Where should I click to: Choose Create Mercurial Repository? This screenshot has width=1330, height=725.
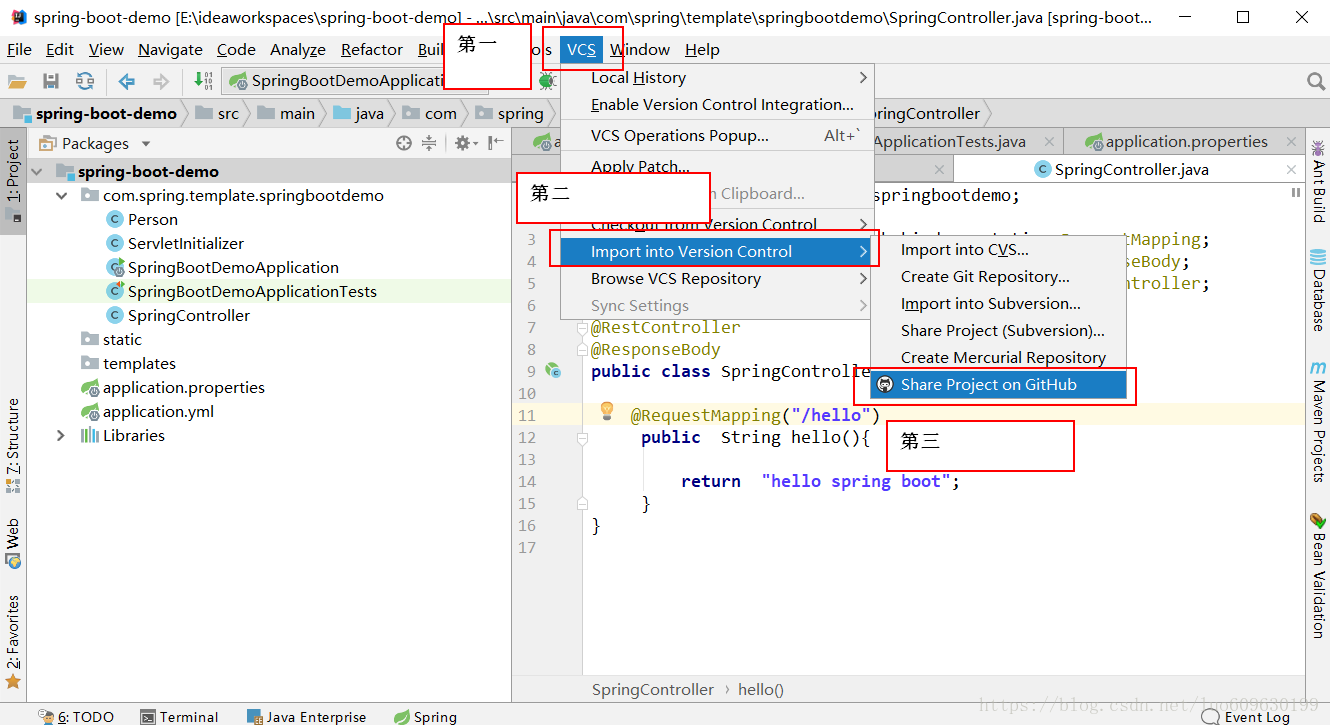click(999, 357)
